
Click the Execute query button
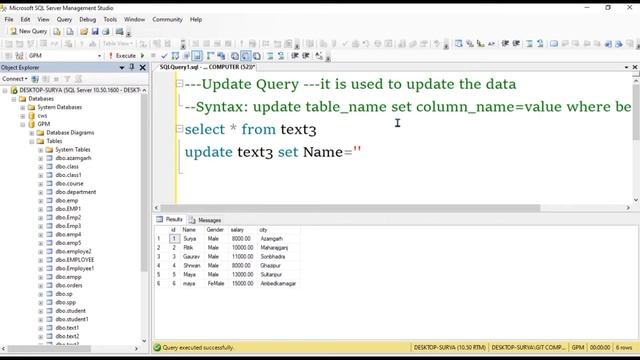pyautogui.click(x=122, y=56)
